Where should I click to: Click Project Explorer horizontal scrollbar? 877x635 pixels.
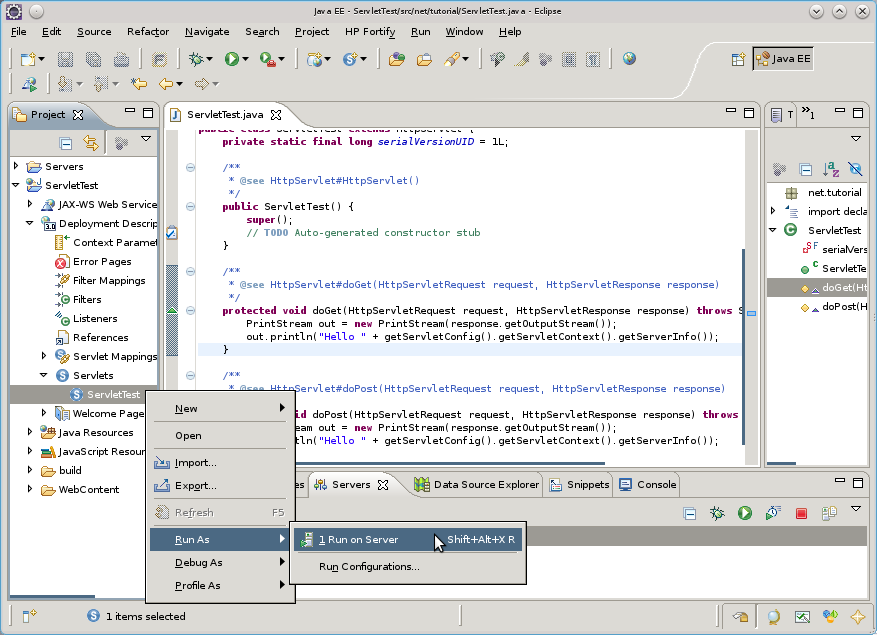click(53, 596)
